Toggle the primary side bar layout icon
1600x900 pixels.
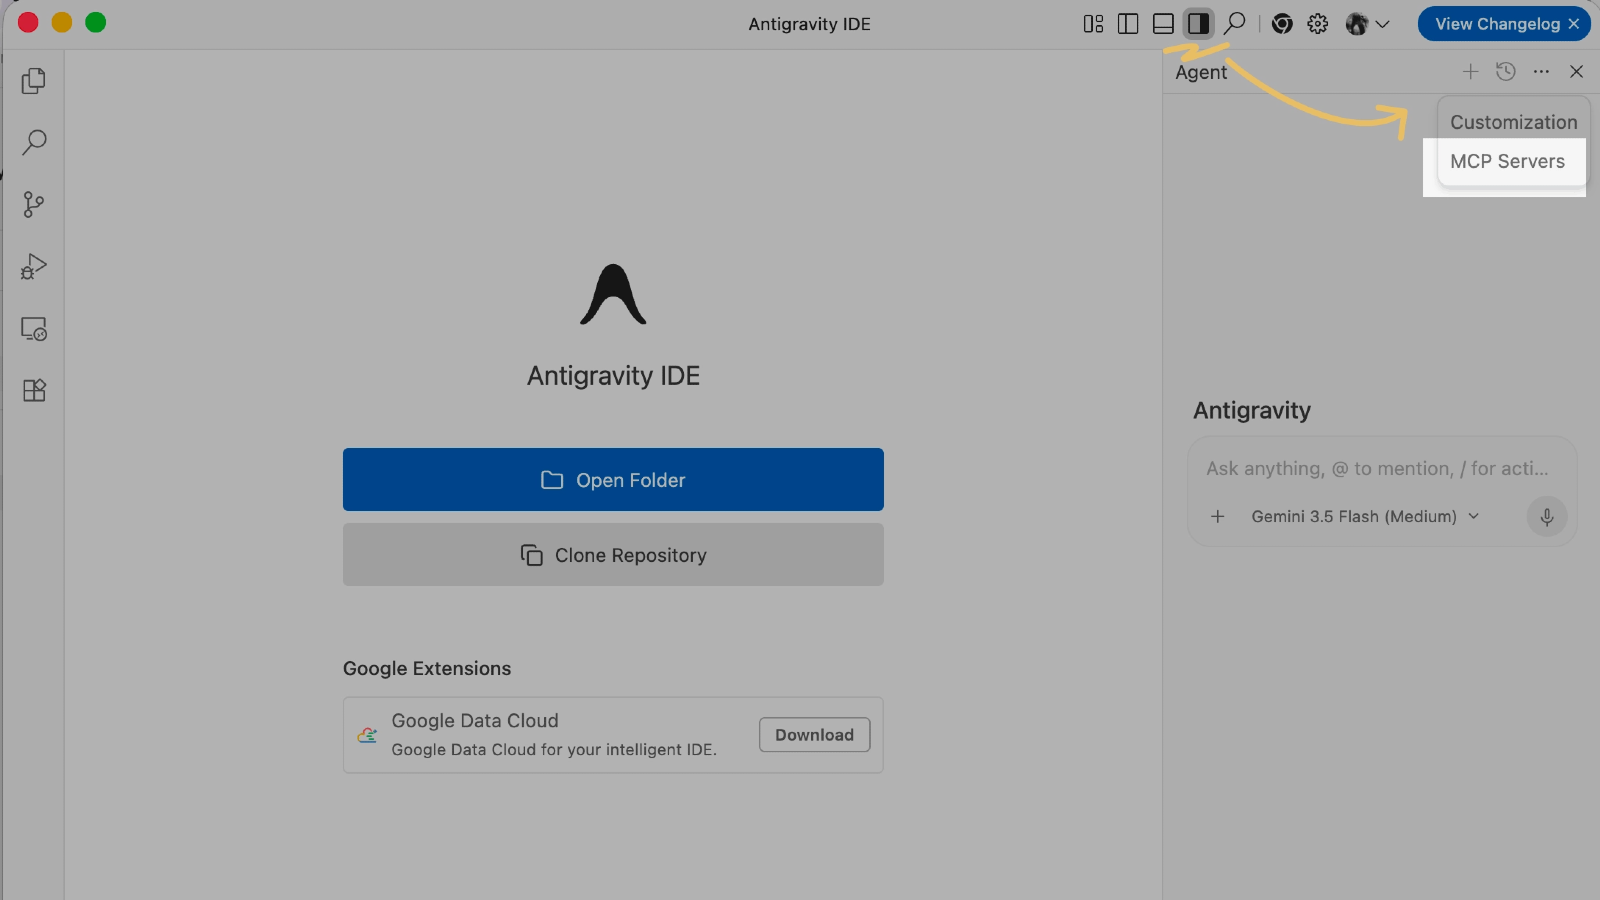1128,24
